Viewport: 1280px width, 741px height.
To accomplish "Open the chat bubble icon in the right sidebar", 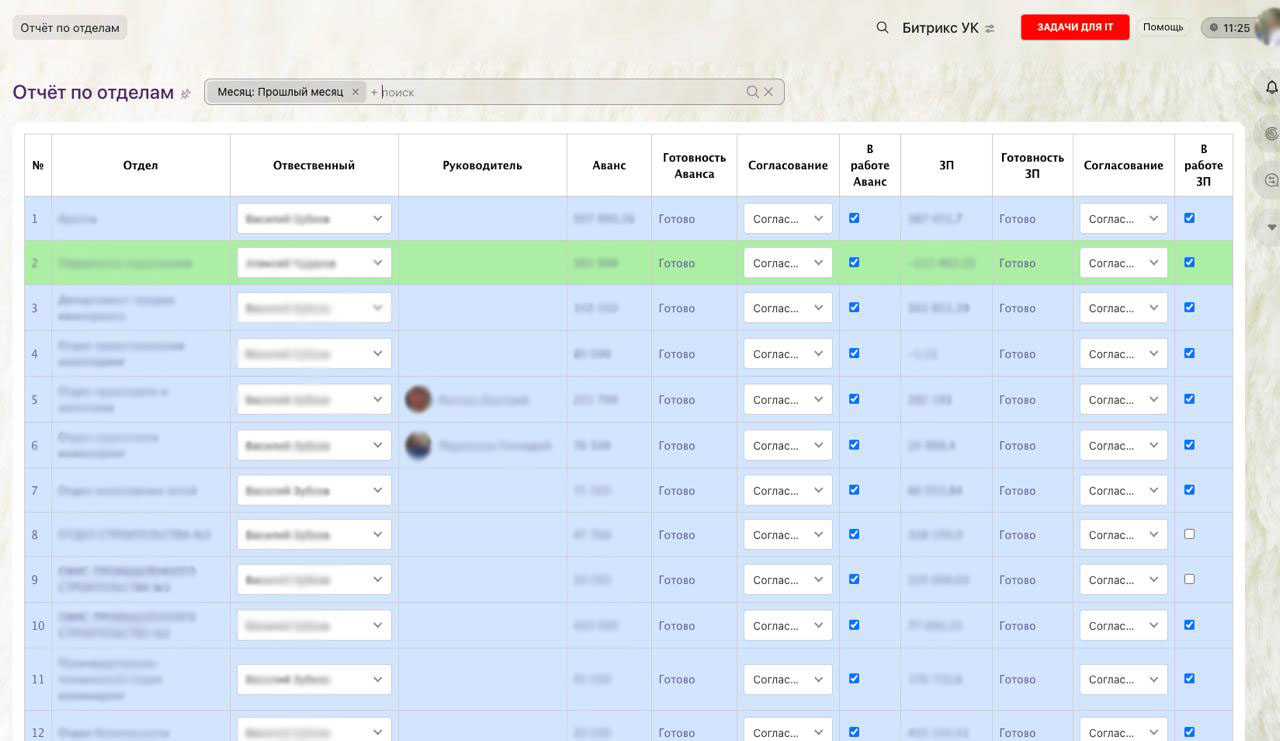I will (1271, 180).
